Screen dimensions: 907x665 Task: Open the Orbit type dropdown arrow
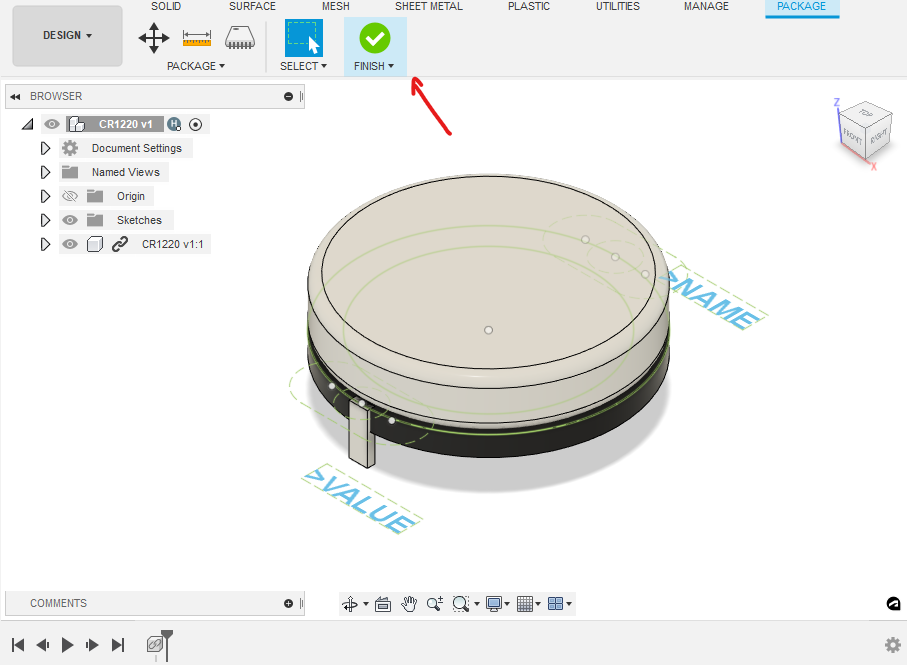tap(366, 604)
